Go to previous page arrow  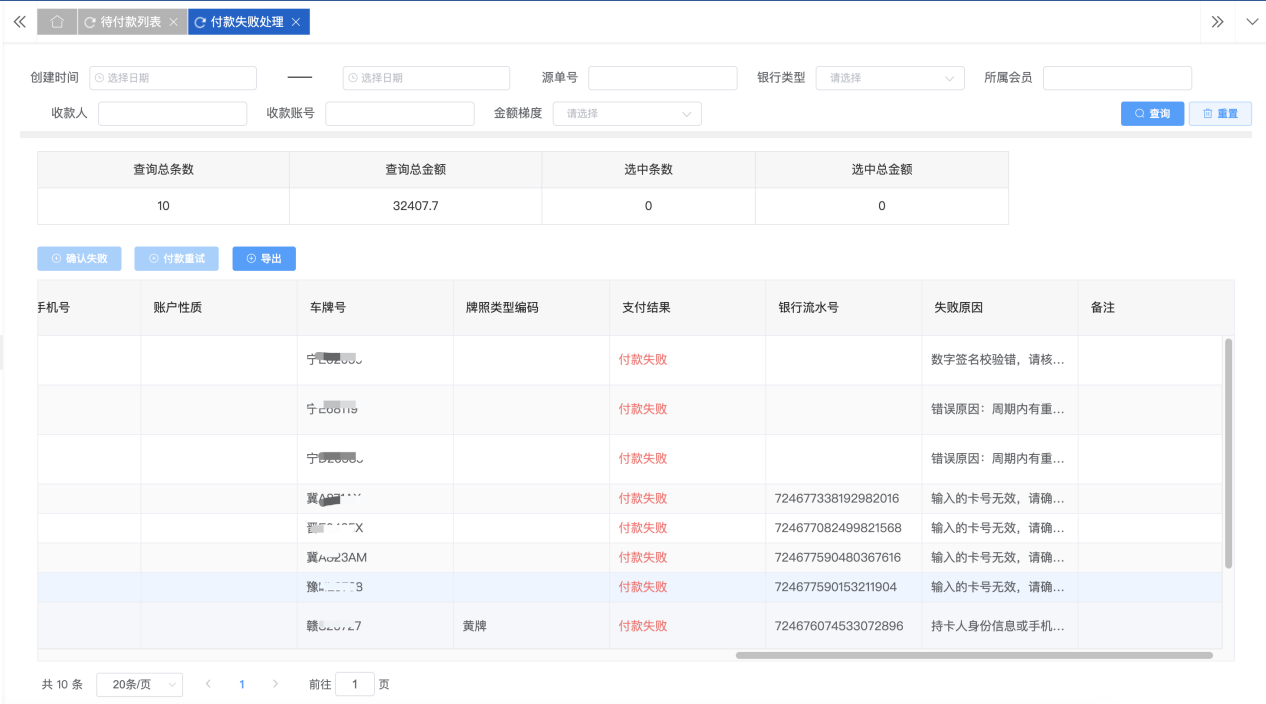(x=208, y=685)
